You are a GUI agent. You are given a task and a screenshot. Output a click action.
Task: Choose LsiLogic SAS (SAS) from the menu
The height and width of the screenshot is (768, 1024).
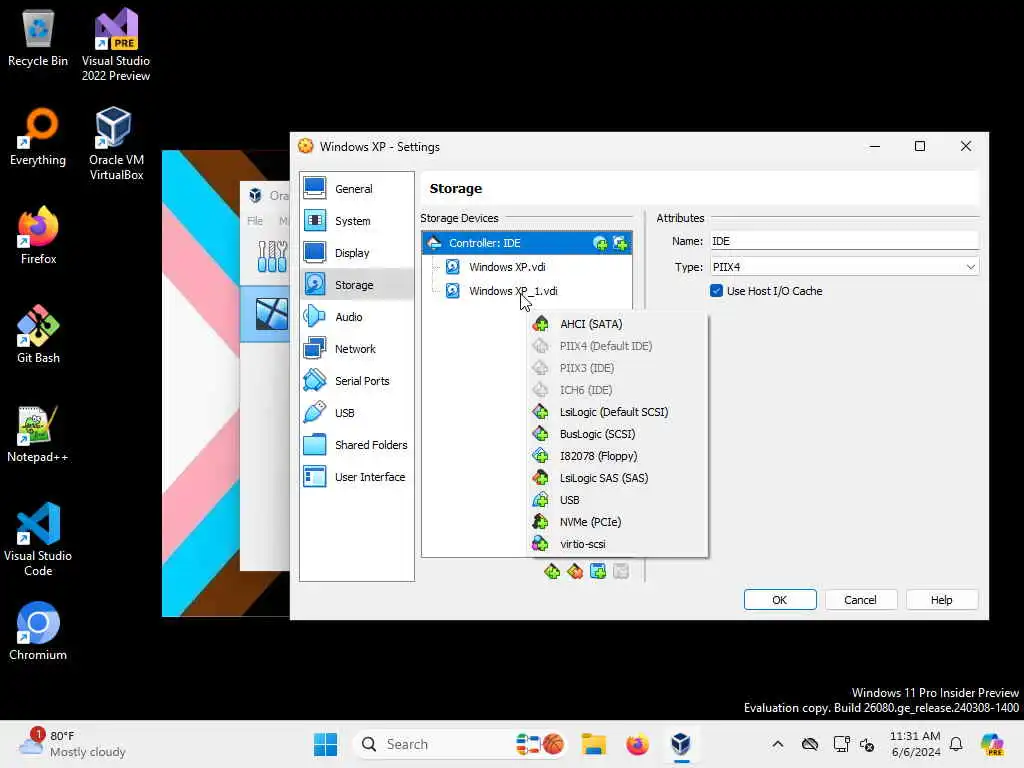coord(617,478)
